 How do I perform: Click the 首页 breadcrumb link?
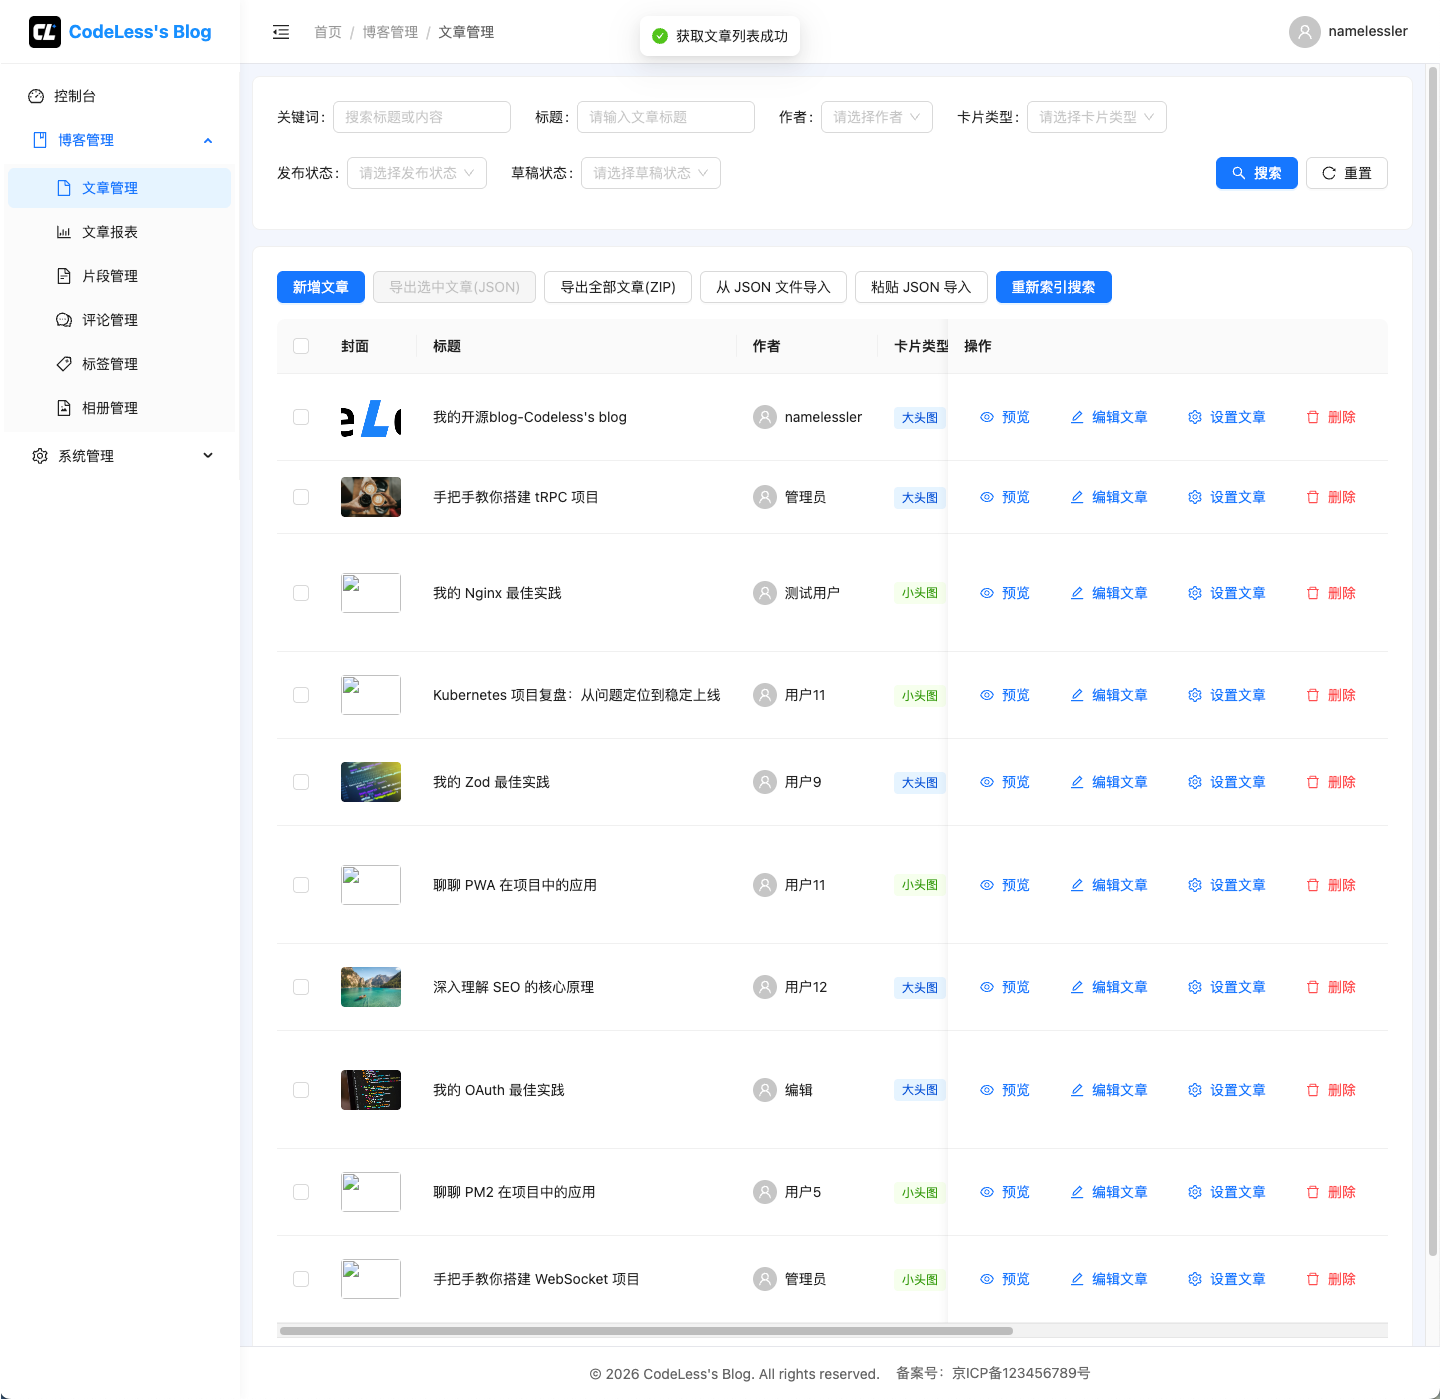click(328, 32)
